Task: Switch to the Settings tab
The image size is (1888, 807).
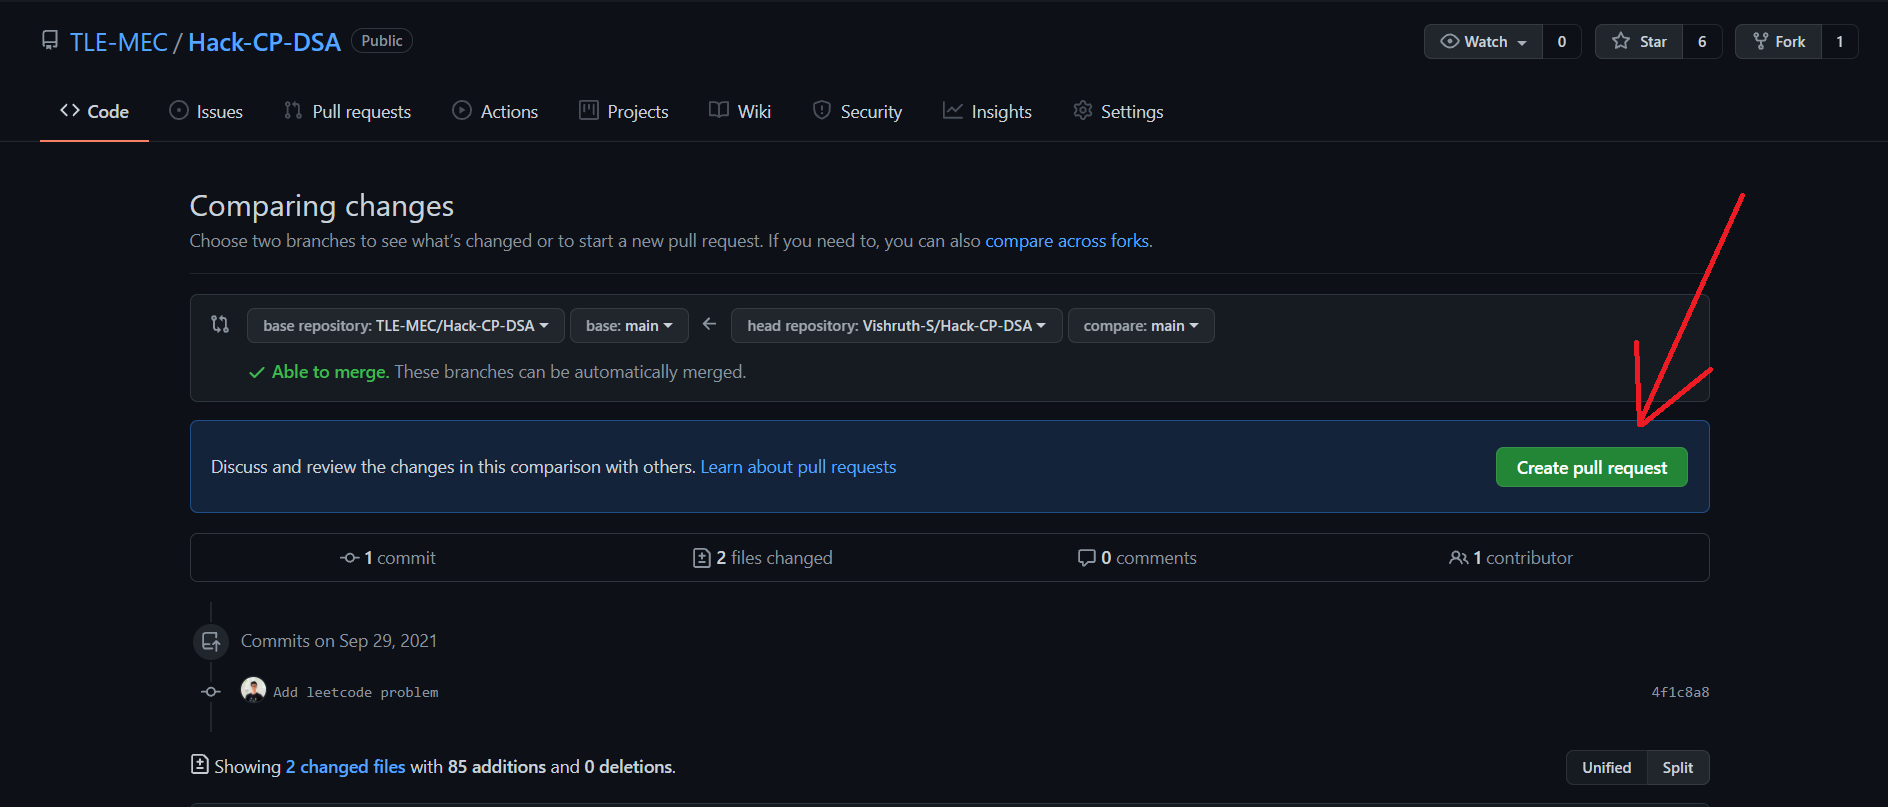Action: (x=1118, y=111)
